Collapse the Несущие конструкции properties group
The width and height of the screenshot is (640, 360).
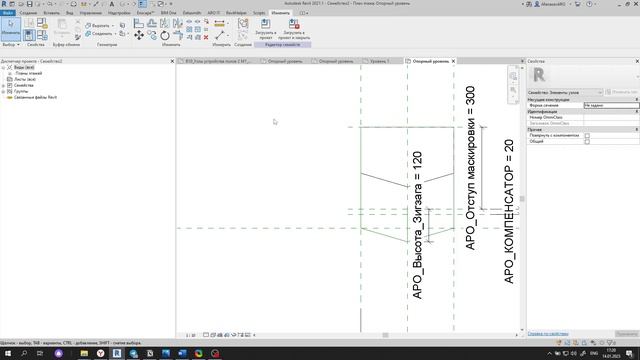(636, 100)
